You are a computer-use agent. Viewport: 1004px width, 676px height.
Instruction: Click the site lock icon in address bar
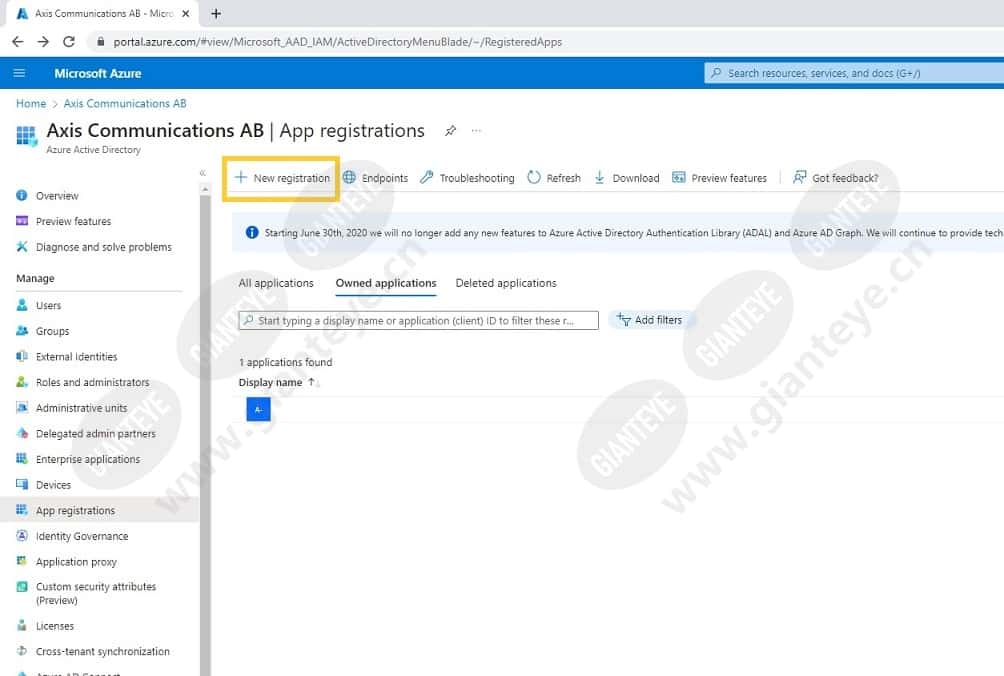pos(100,42)
